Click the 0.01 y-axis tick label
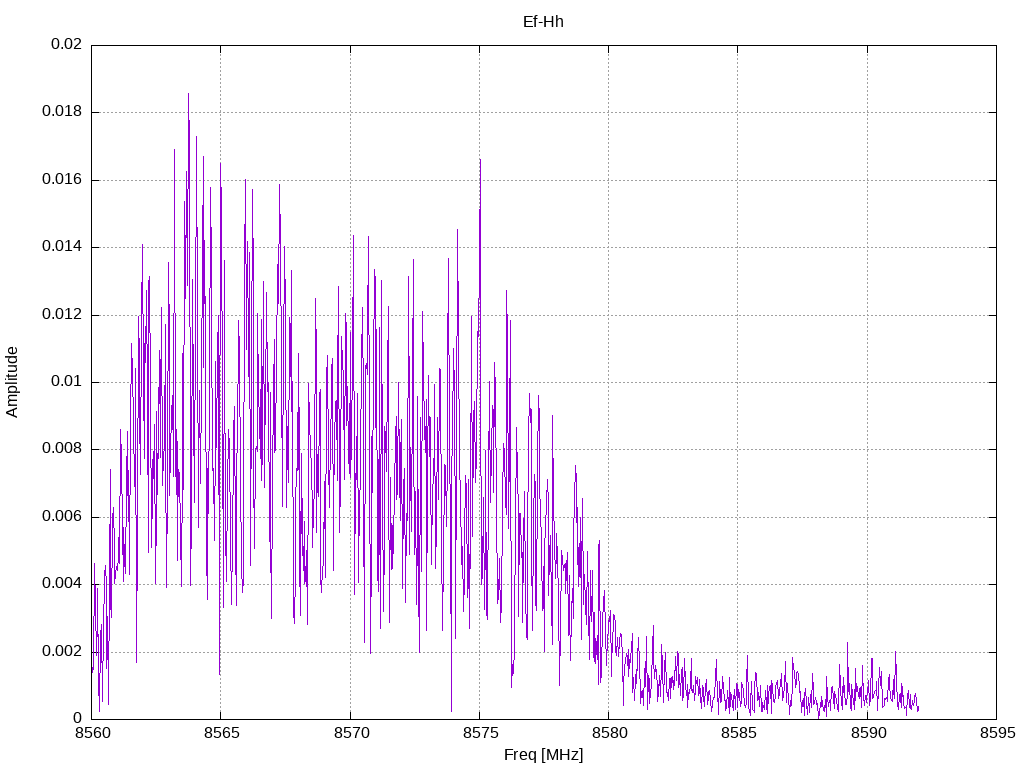This screenshot has width=1024, height=768. 67,381
